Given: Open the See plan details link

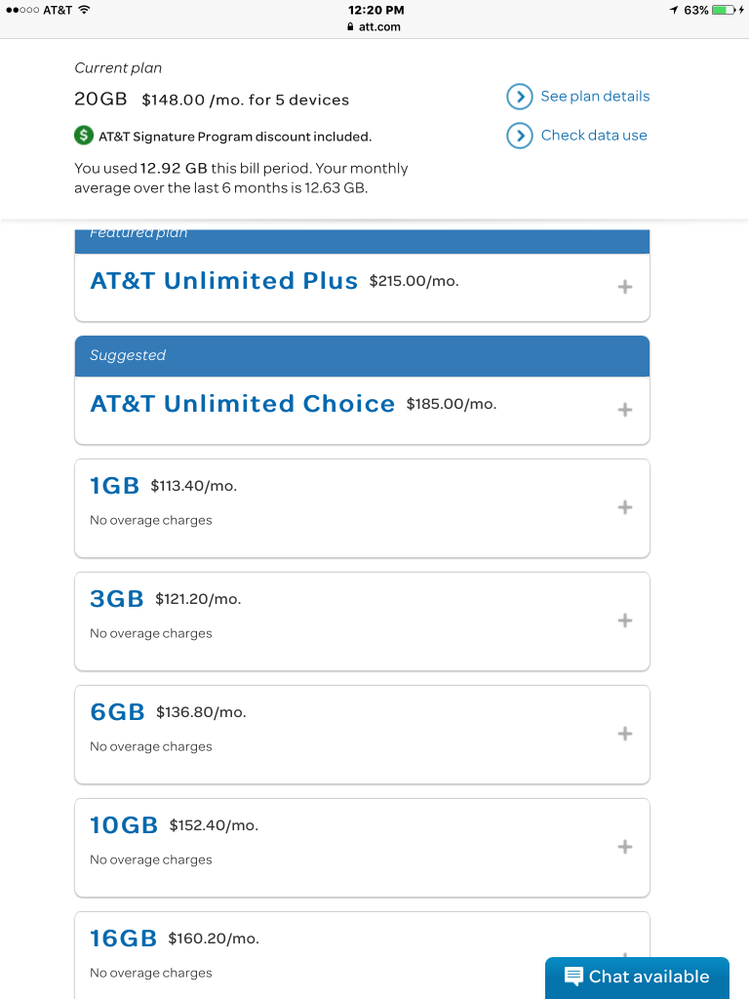Looking at the screenshot, I should tap(595, 96).
